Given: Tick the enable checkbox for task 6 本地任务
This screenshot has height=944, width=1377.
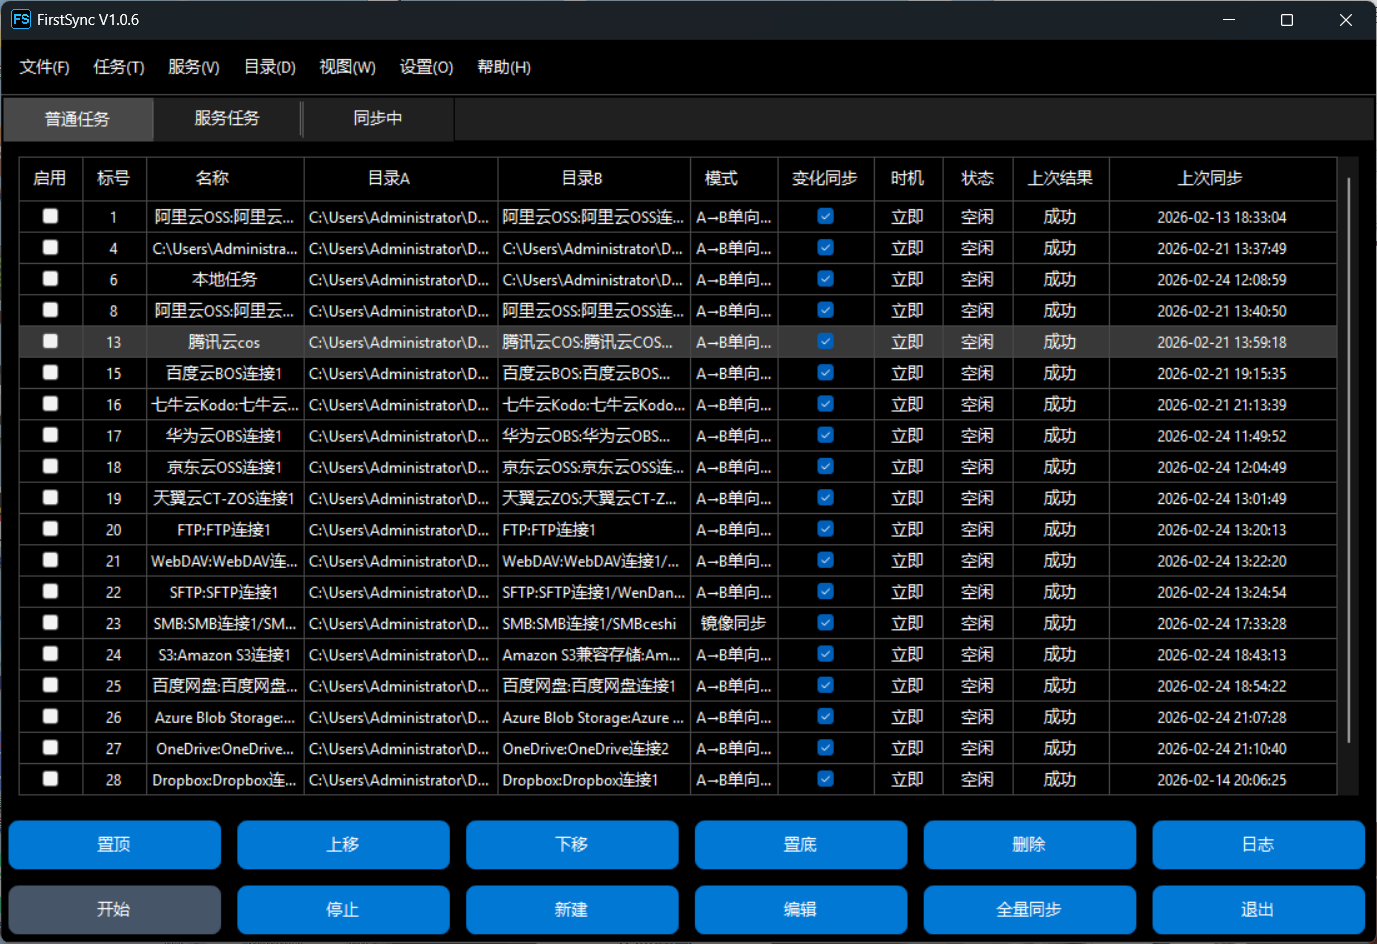Looking at the screenshot, I should point(50,279).
